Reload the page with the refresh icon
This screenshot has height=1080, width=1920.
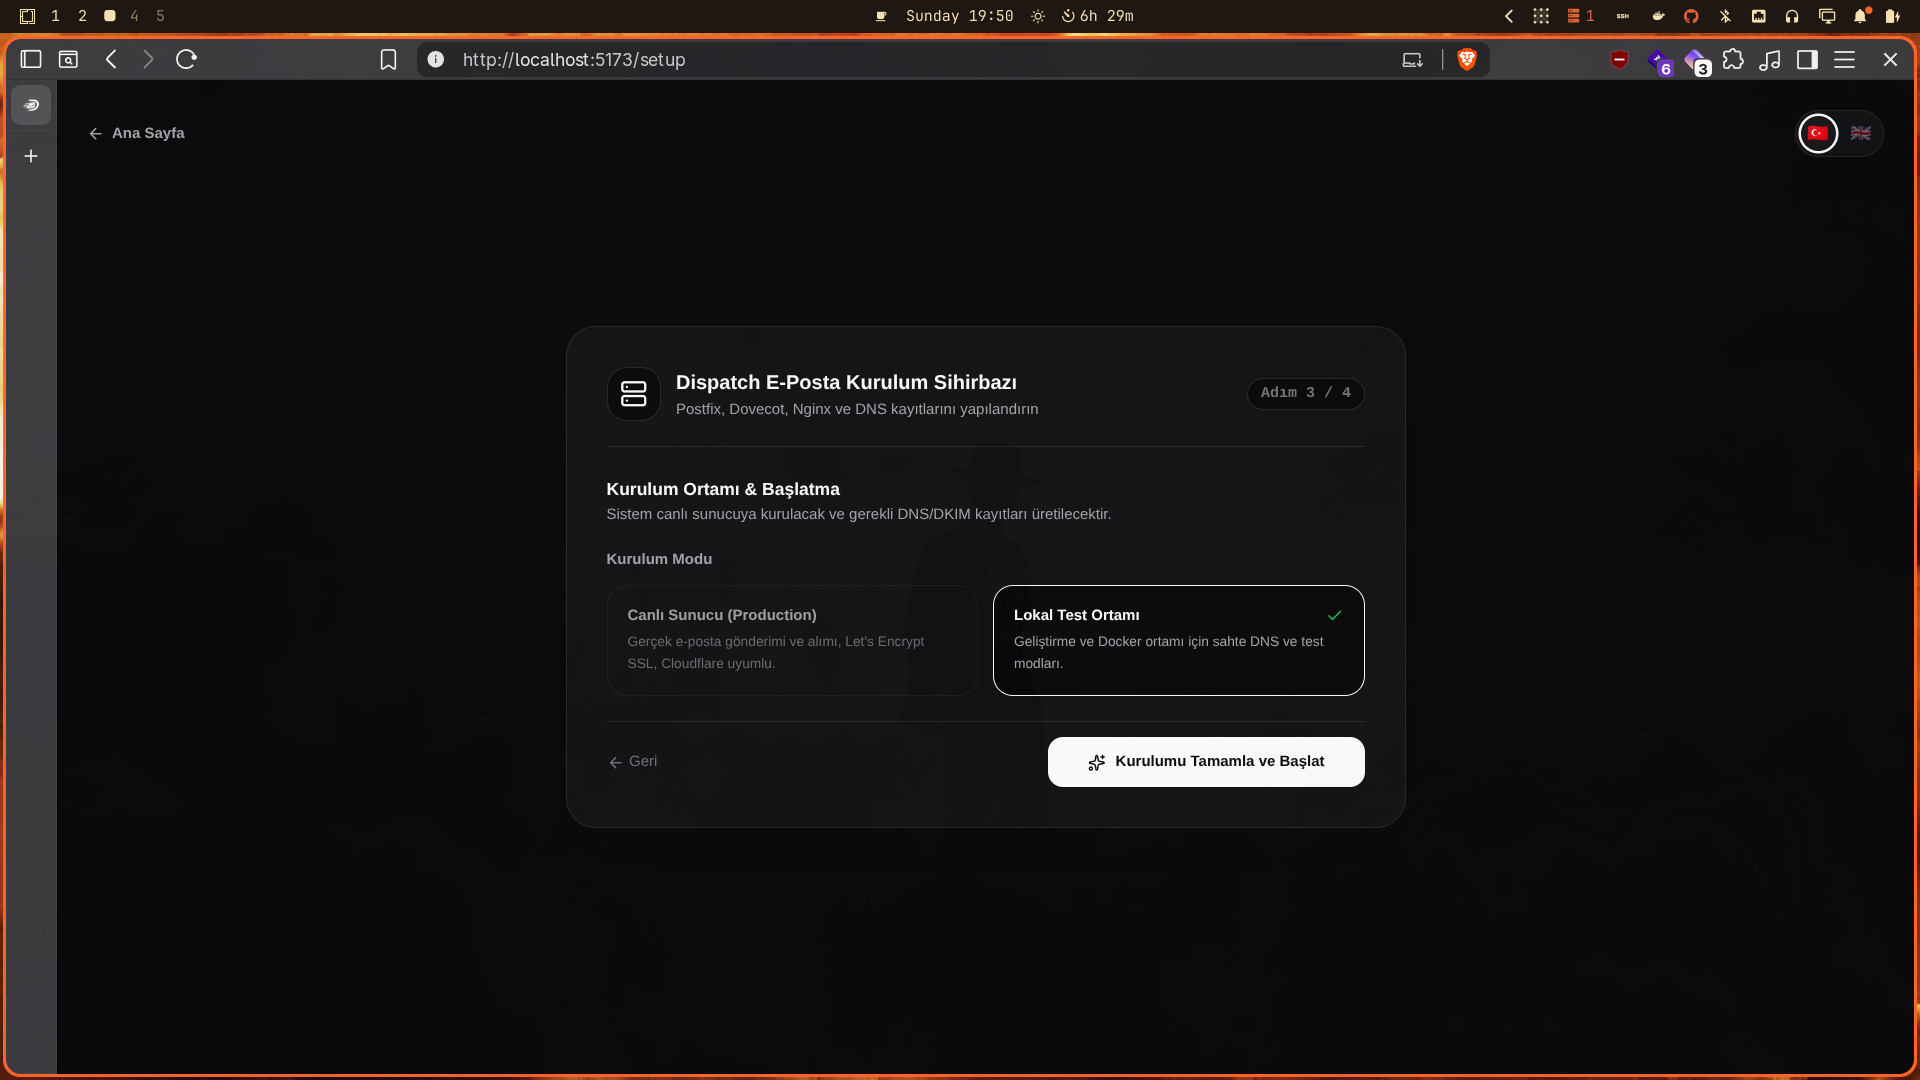pyautogui.click(x=186, y=59)
